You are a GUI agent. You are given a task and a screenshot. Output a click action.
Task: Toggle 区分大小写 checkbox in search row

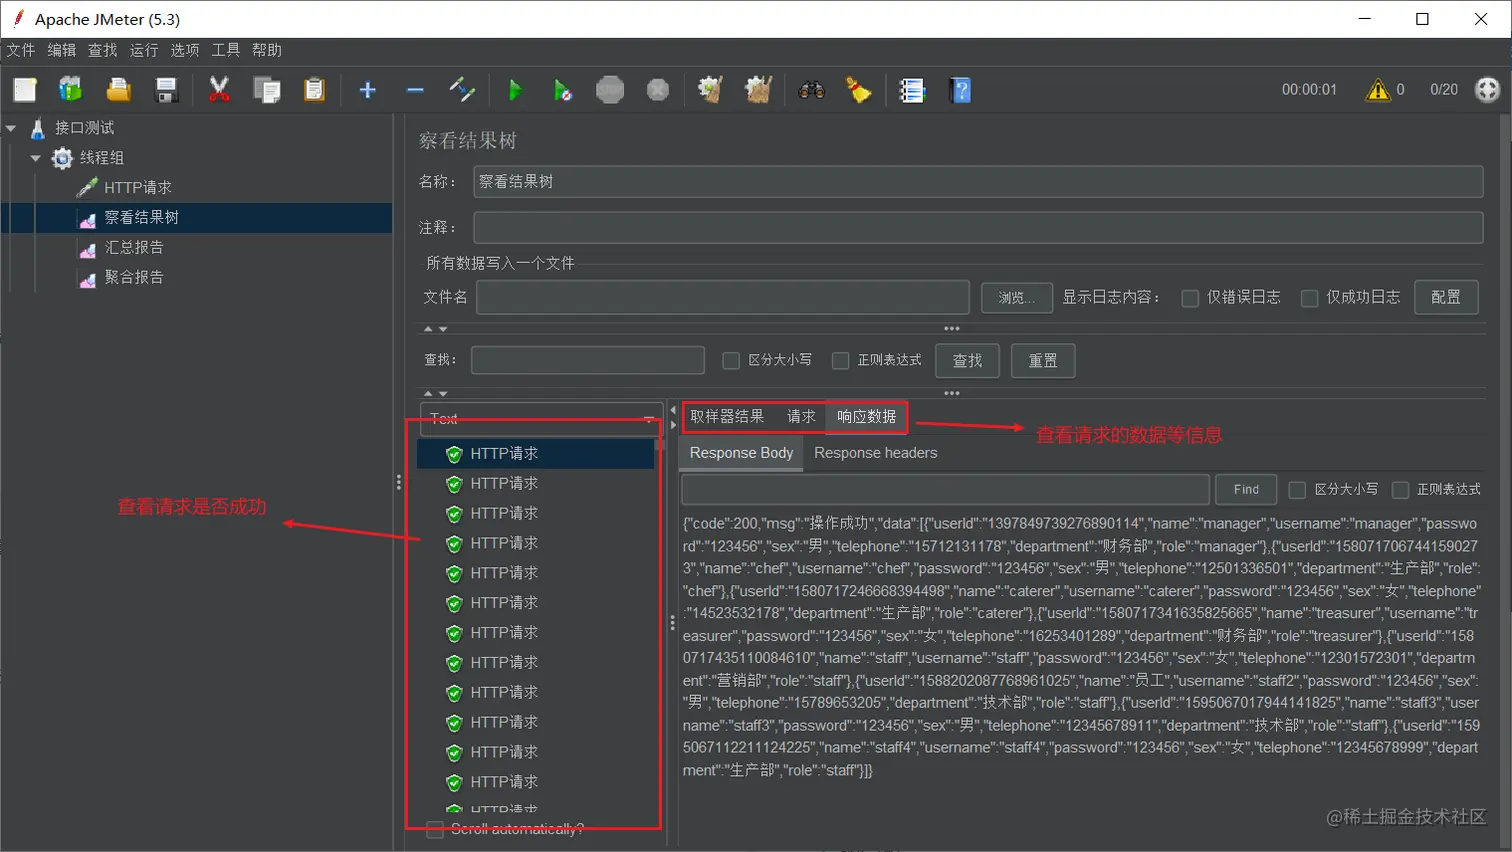click(731, 360)
